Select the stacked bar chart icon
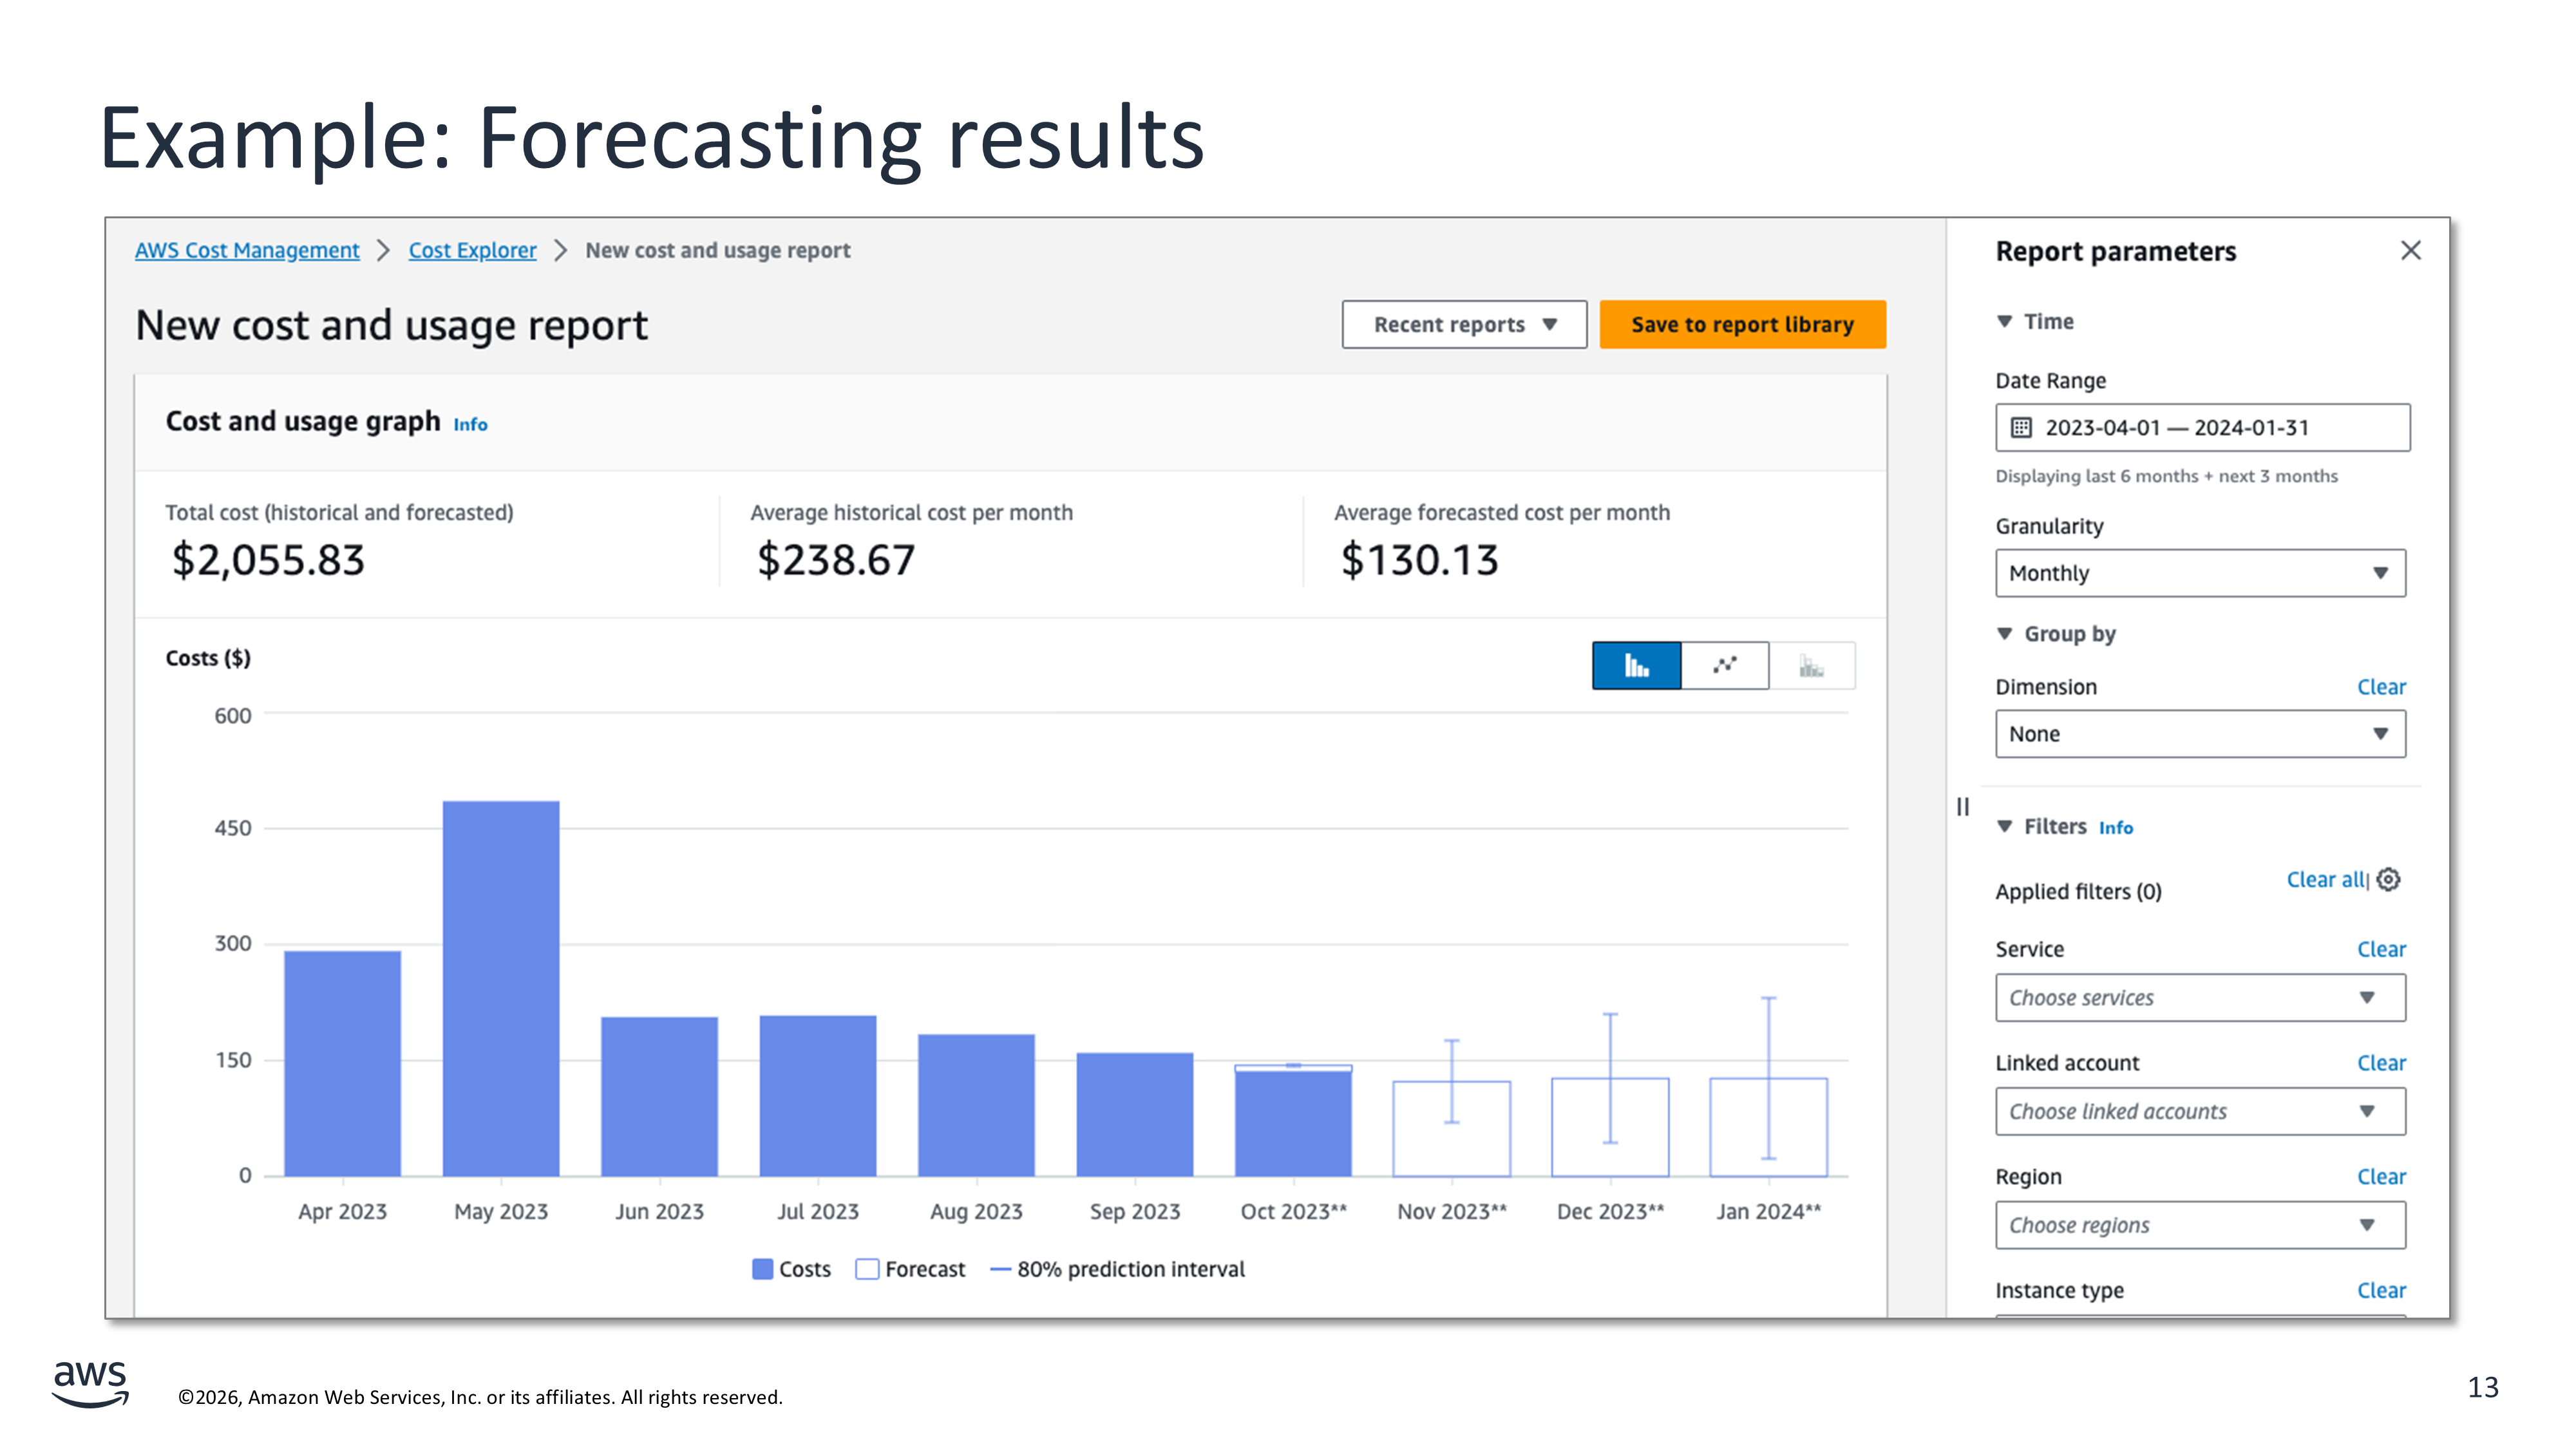2576x1449 pixels. 1811,666
